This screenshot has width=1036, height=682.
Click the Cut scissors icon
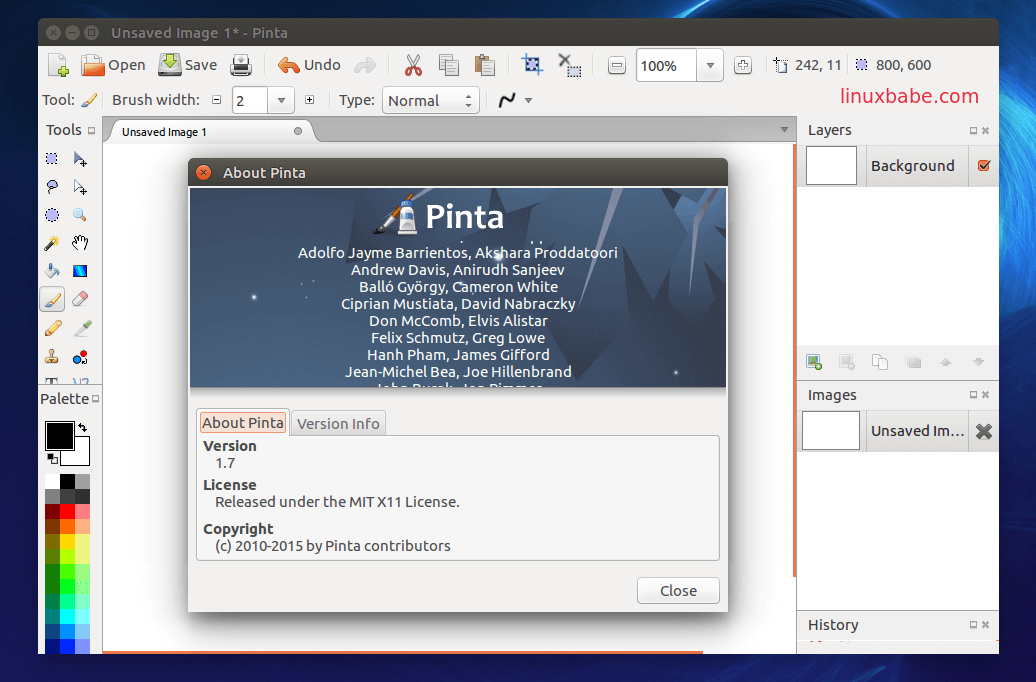click(413, 66)
